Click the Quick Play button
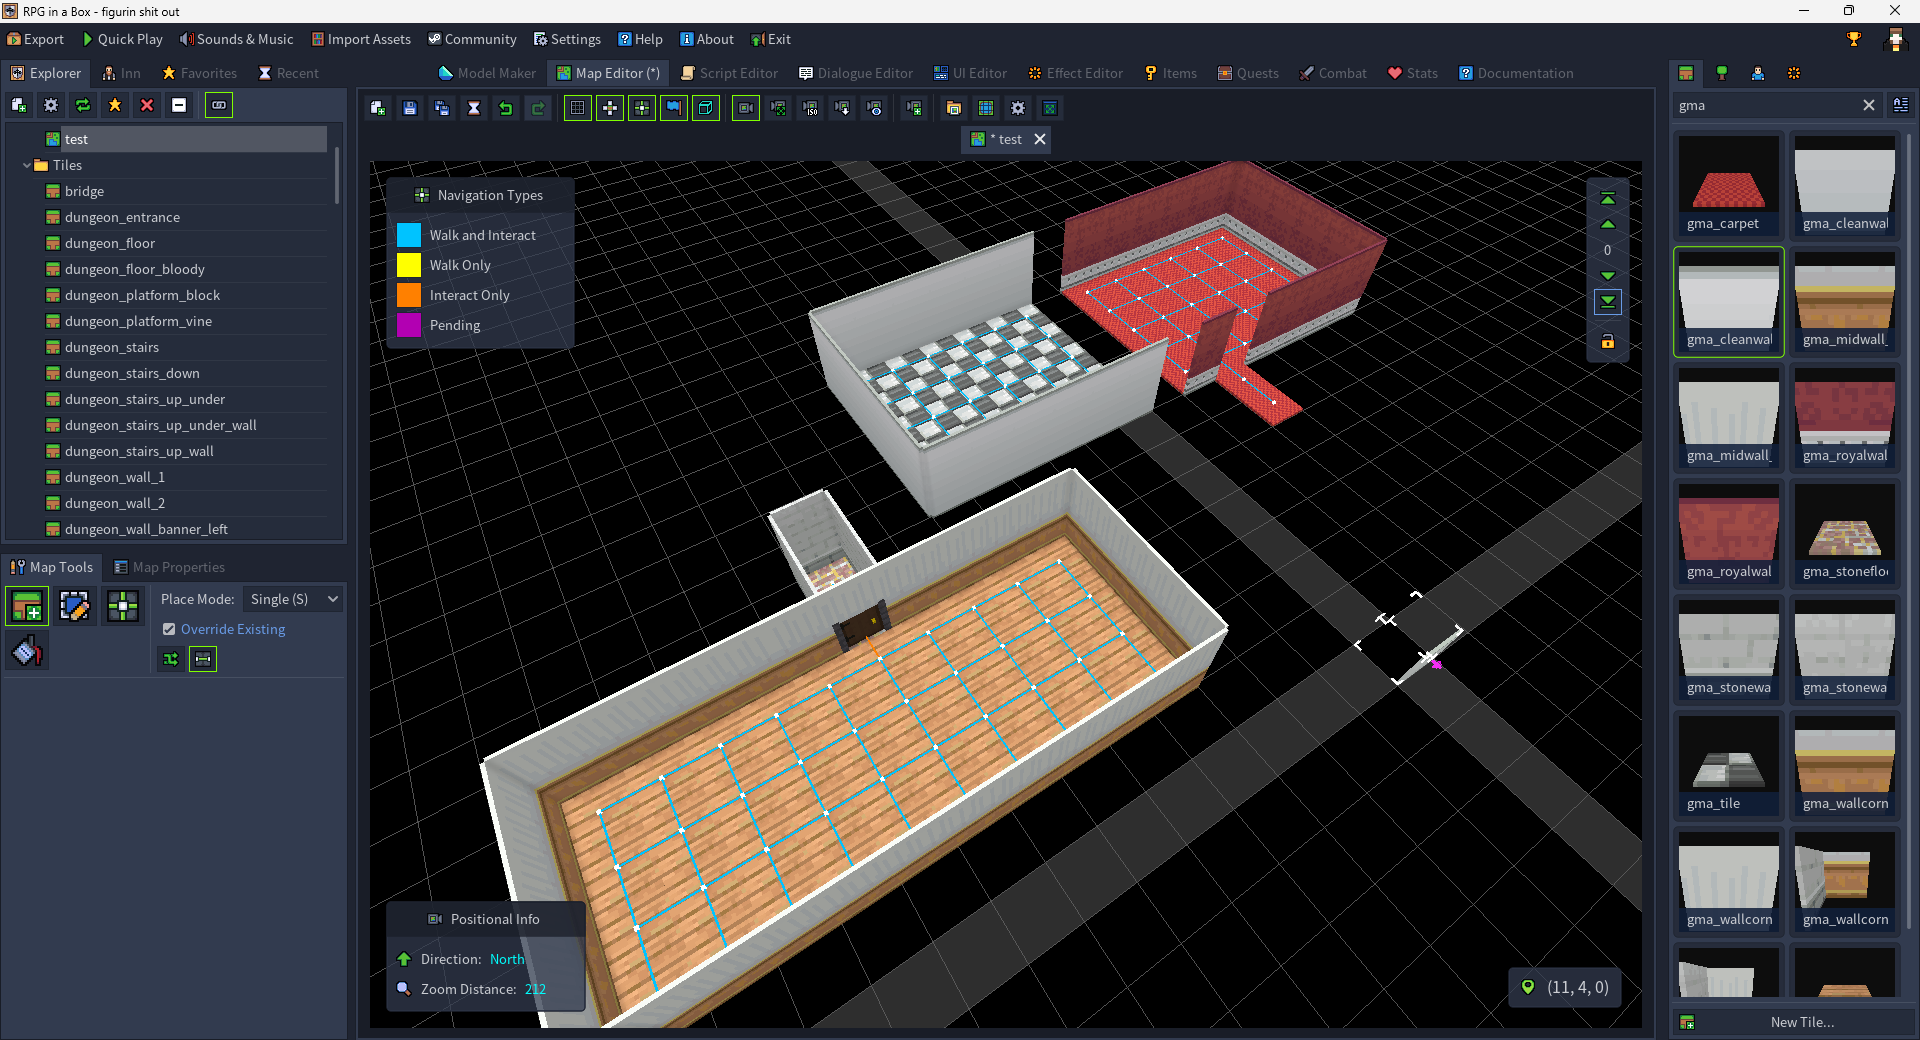1920x1040 pixels. click(122, 39)
